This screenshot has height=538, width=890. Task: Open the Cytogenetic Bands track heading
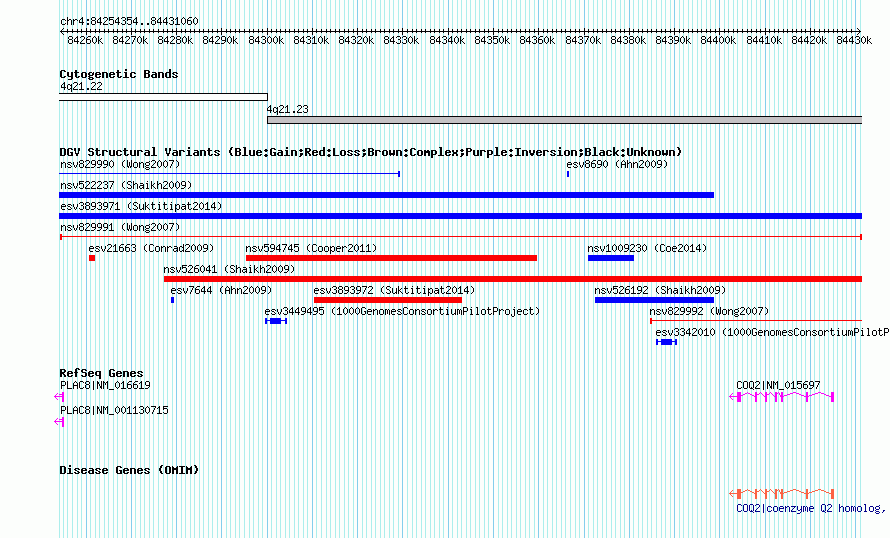[x=119, y=74]
